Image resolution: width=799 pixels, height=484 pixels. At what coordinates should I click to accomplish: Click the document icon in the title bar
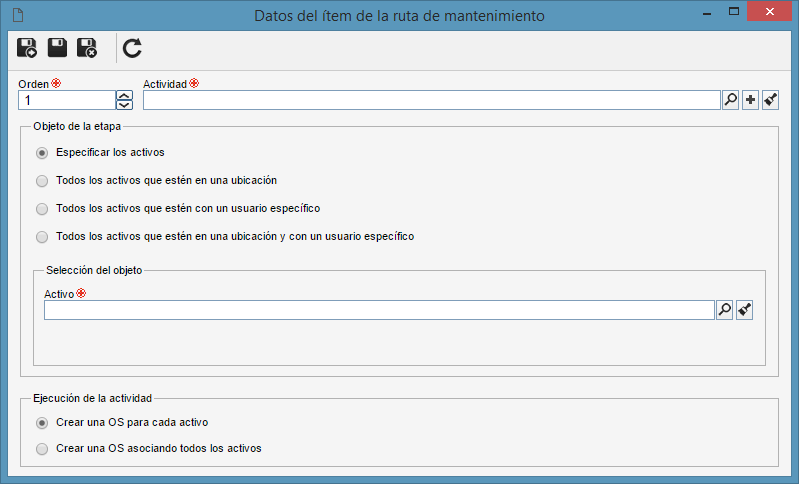(x=18, y=15)
